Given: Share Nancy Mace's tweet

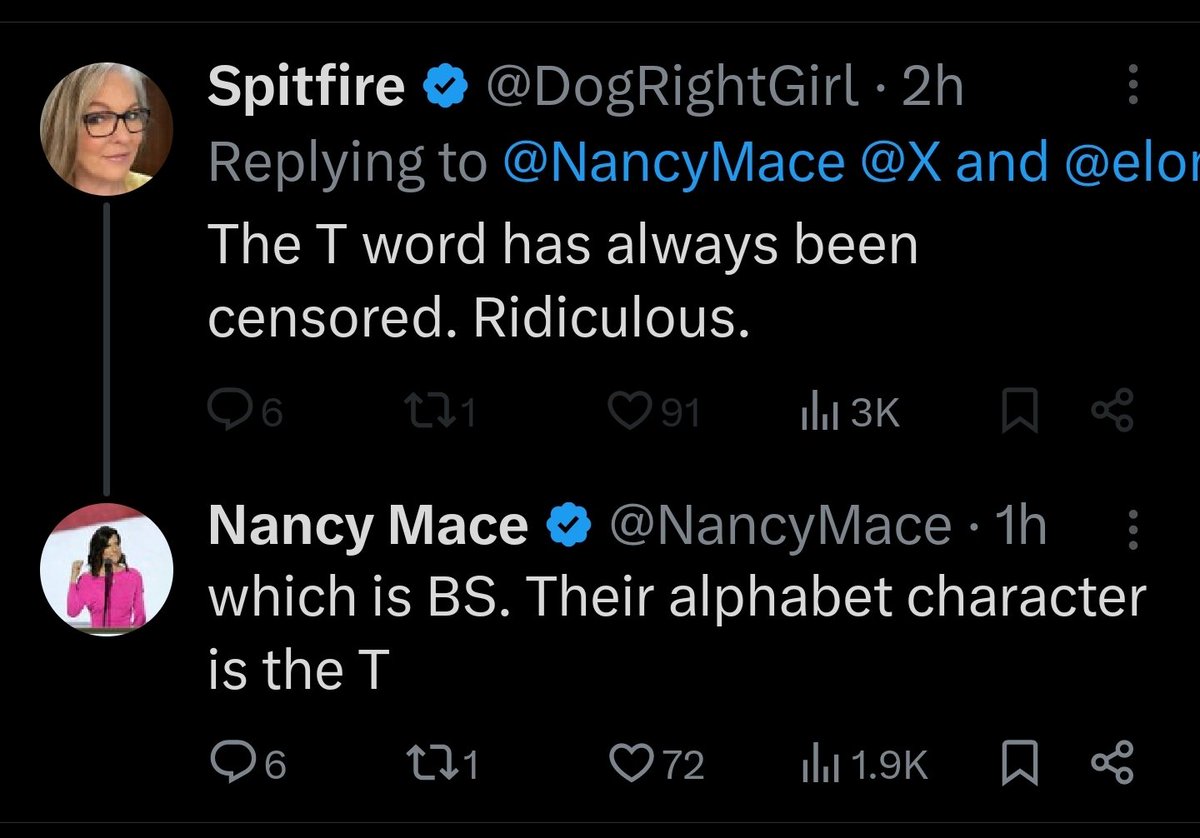Looking at the screenshot, I should (x=1113, y=765).
